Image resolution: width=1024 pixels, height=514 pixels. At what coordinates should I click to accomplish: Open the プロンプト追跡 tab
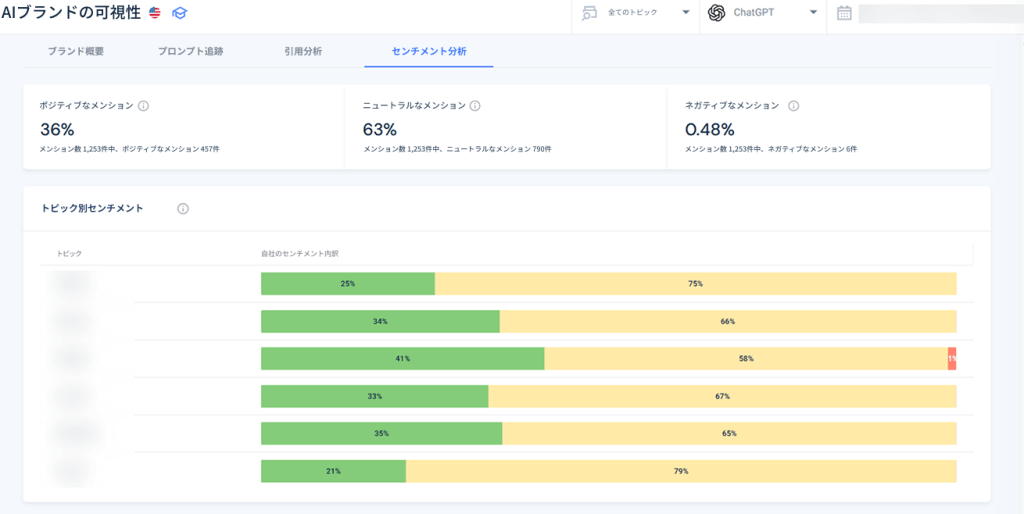(191, 52)
